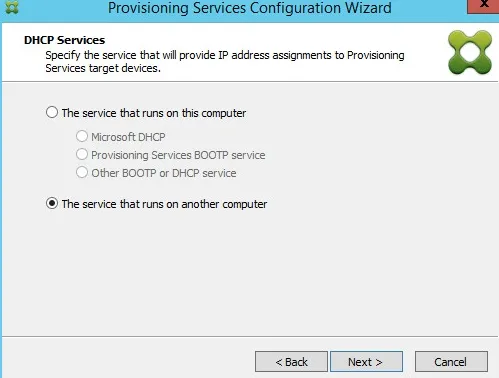This screenshot has width=499, height=378.
Task: Choose the Microsoft DHCP radio circle
Action: click(x=82, y=136)
